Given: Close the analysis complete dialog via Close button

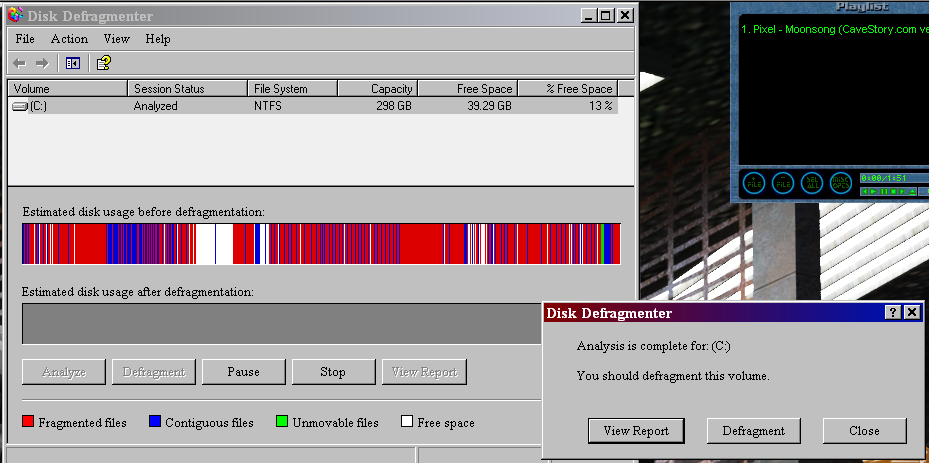Looking at the screenshot, I should pos(864,431).
